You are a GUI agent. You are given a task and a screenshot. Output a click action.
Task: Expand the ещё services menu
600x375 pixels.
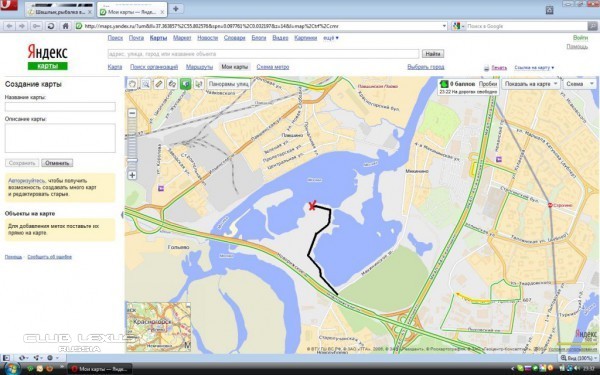click(x=331, y=38)
